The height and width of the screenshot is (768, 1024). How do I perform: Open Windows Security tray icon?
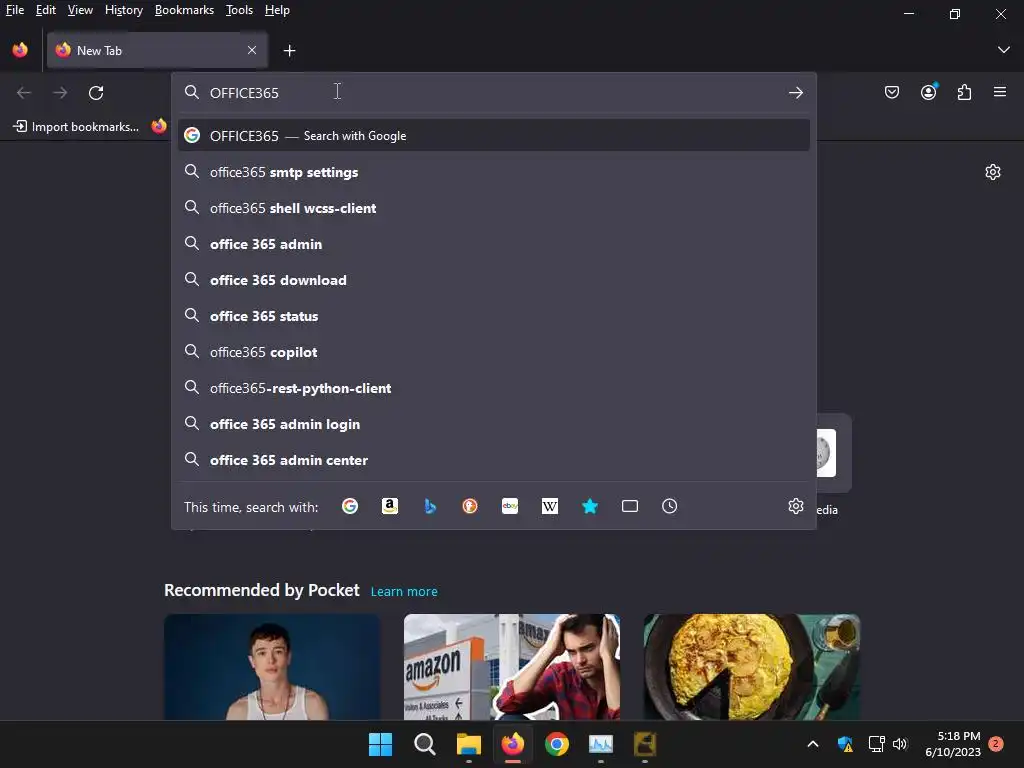coord(844,744)
